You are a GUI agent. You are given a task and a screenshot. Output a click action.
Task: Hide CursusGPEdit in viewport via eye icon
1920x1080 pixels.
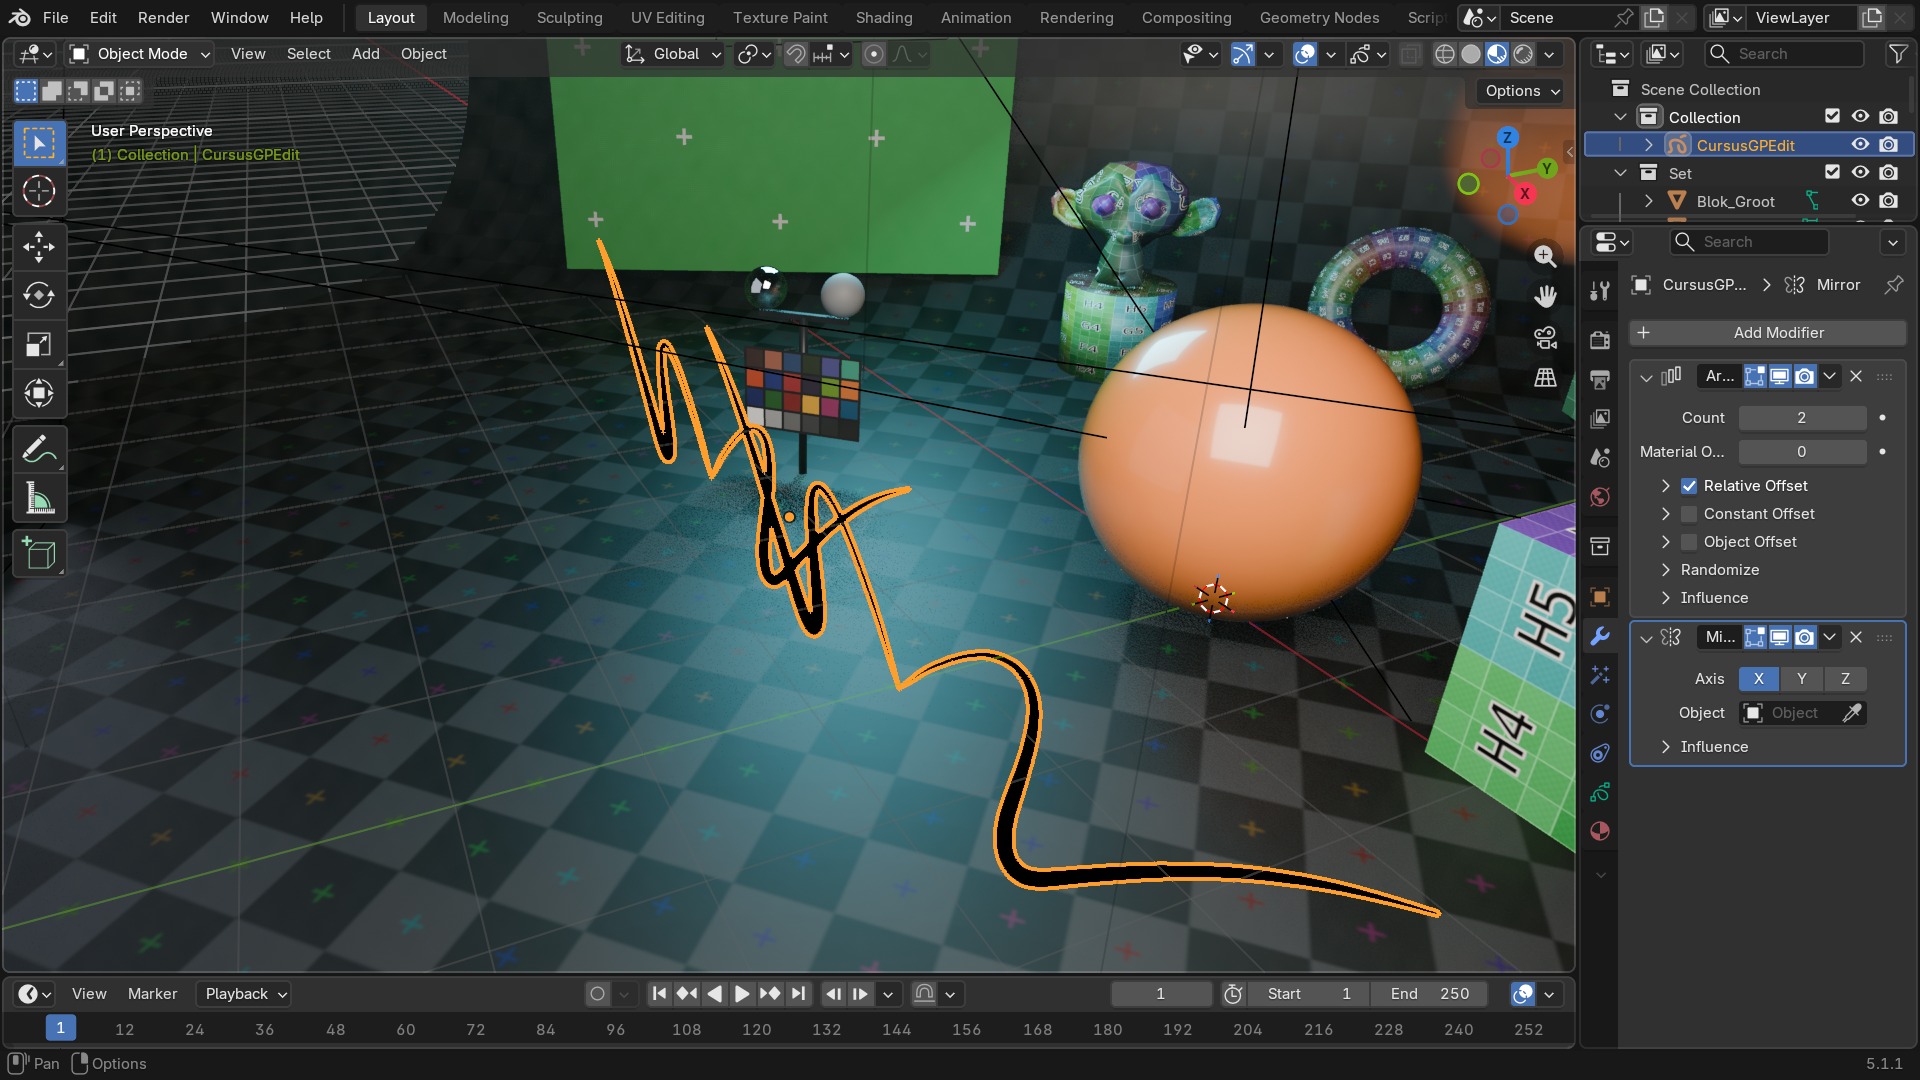point(1860,145)
